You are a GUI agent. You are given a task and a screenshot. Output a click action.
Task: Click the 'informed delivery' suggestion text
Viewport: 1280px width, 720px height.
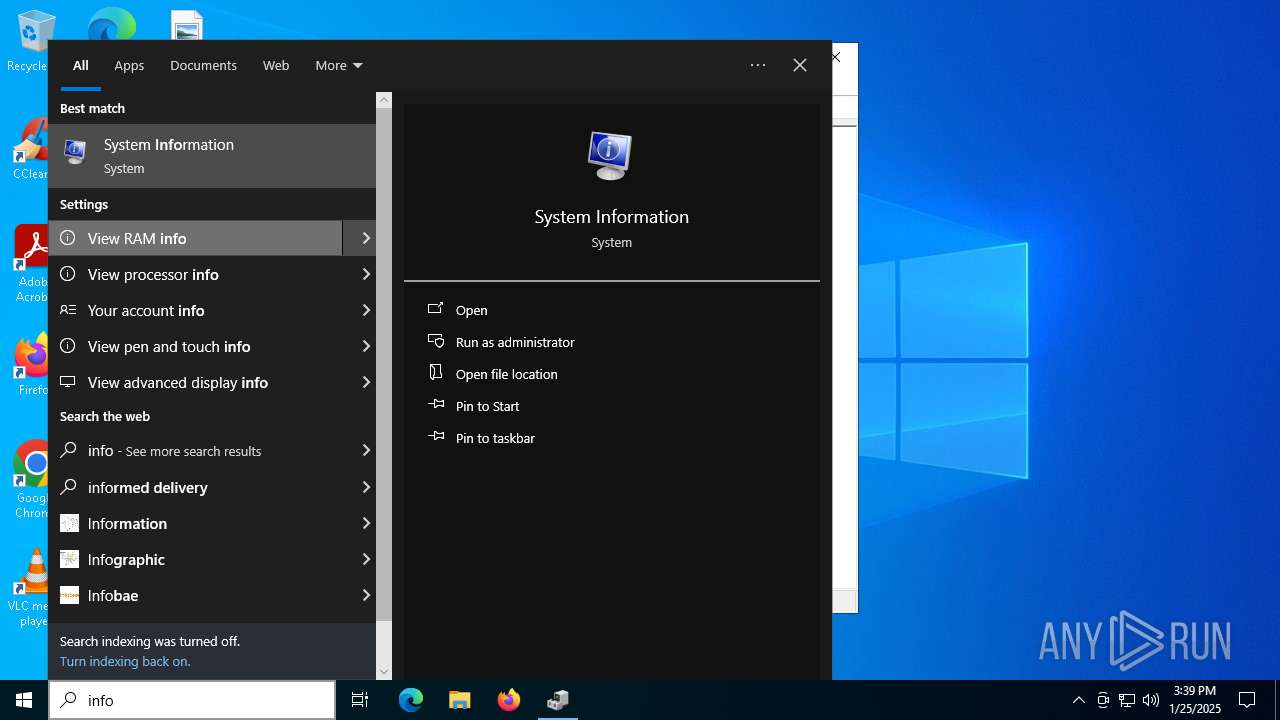pyautogui.click(x=148, y=487)
